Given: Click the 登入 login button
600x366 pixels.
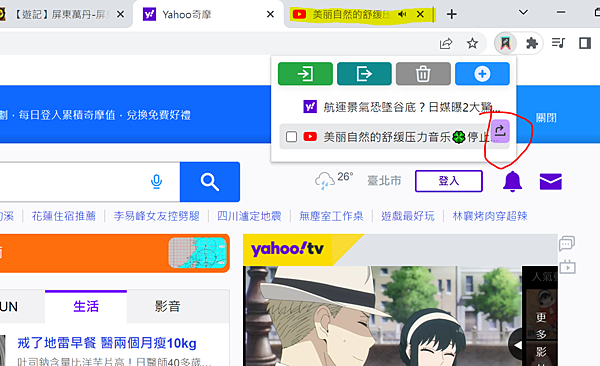Looking at the screenshot, I should (x=448, y=181).
